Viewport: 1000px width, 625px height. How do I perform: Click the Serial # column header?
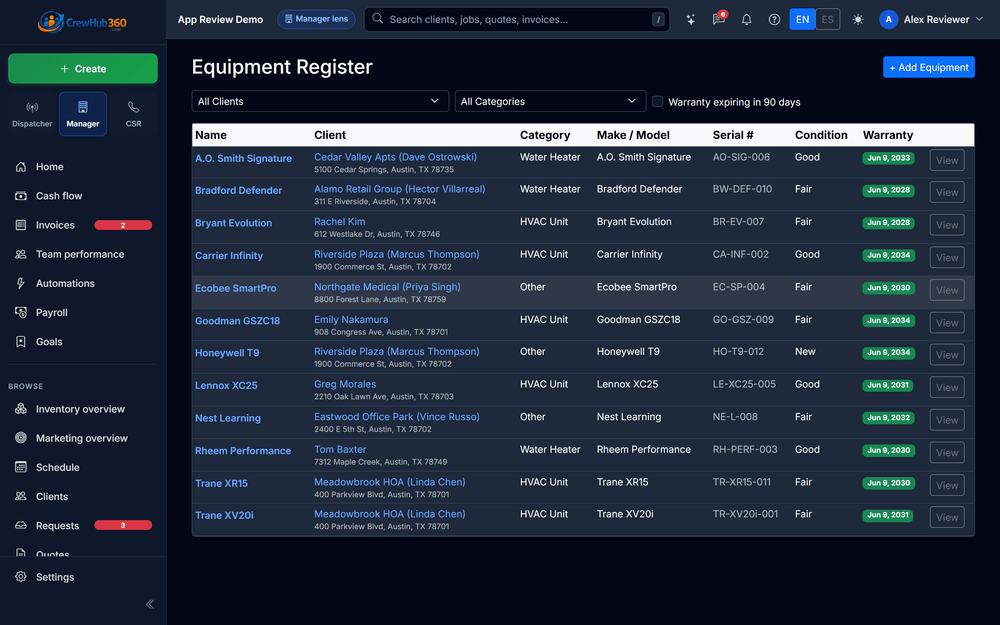(x=733, y=135)
